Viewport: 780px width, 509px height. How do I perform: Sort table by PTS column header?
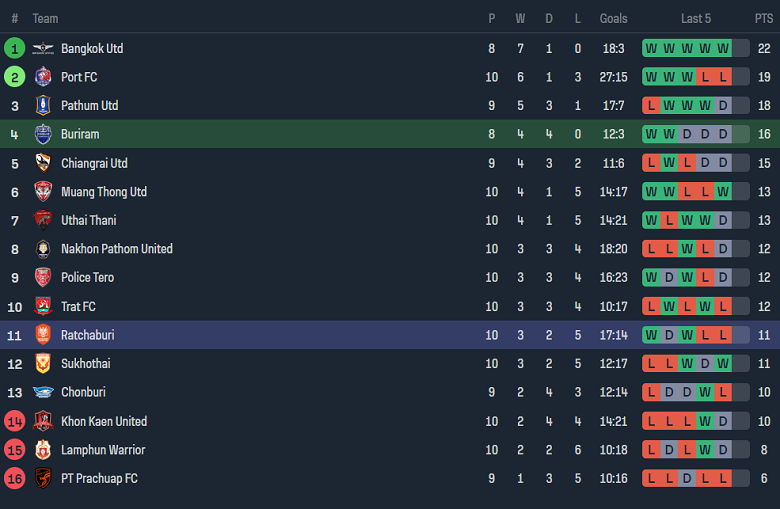tap(763, 18)
